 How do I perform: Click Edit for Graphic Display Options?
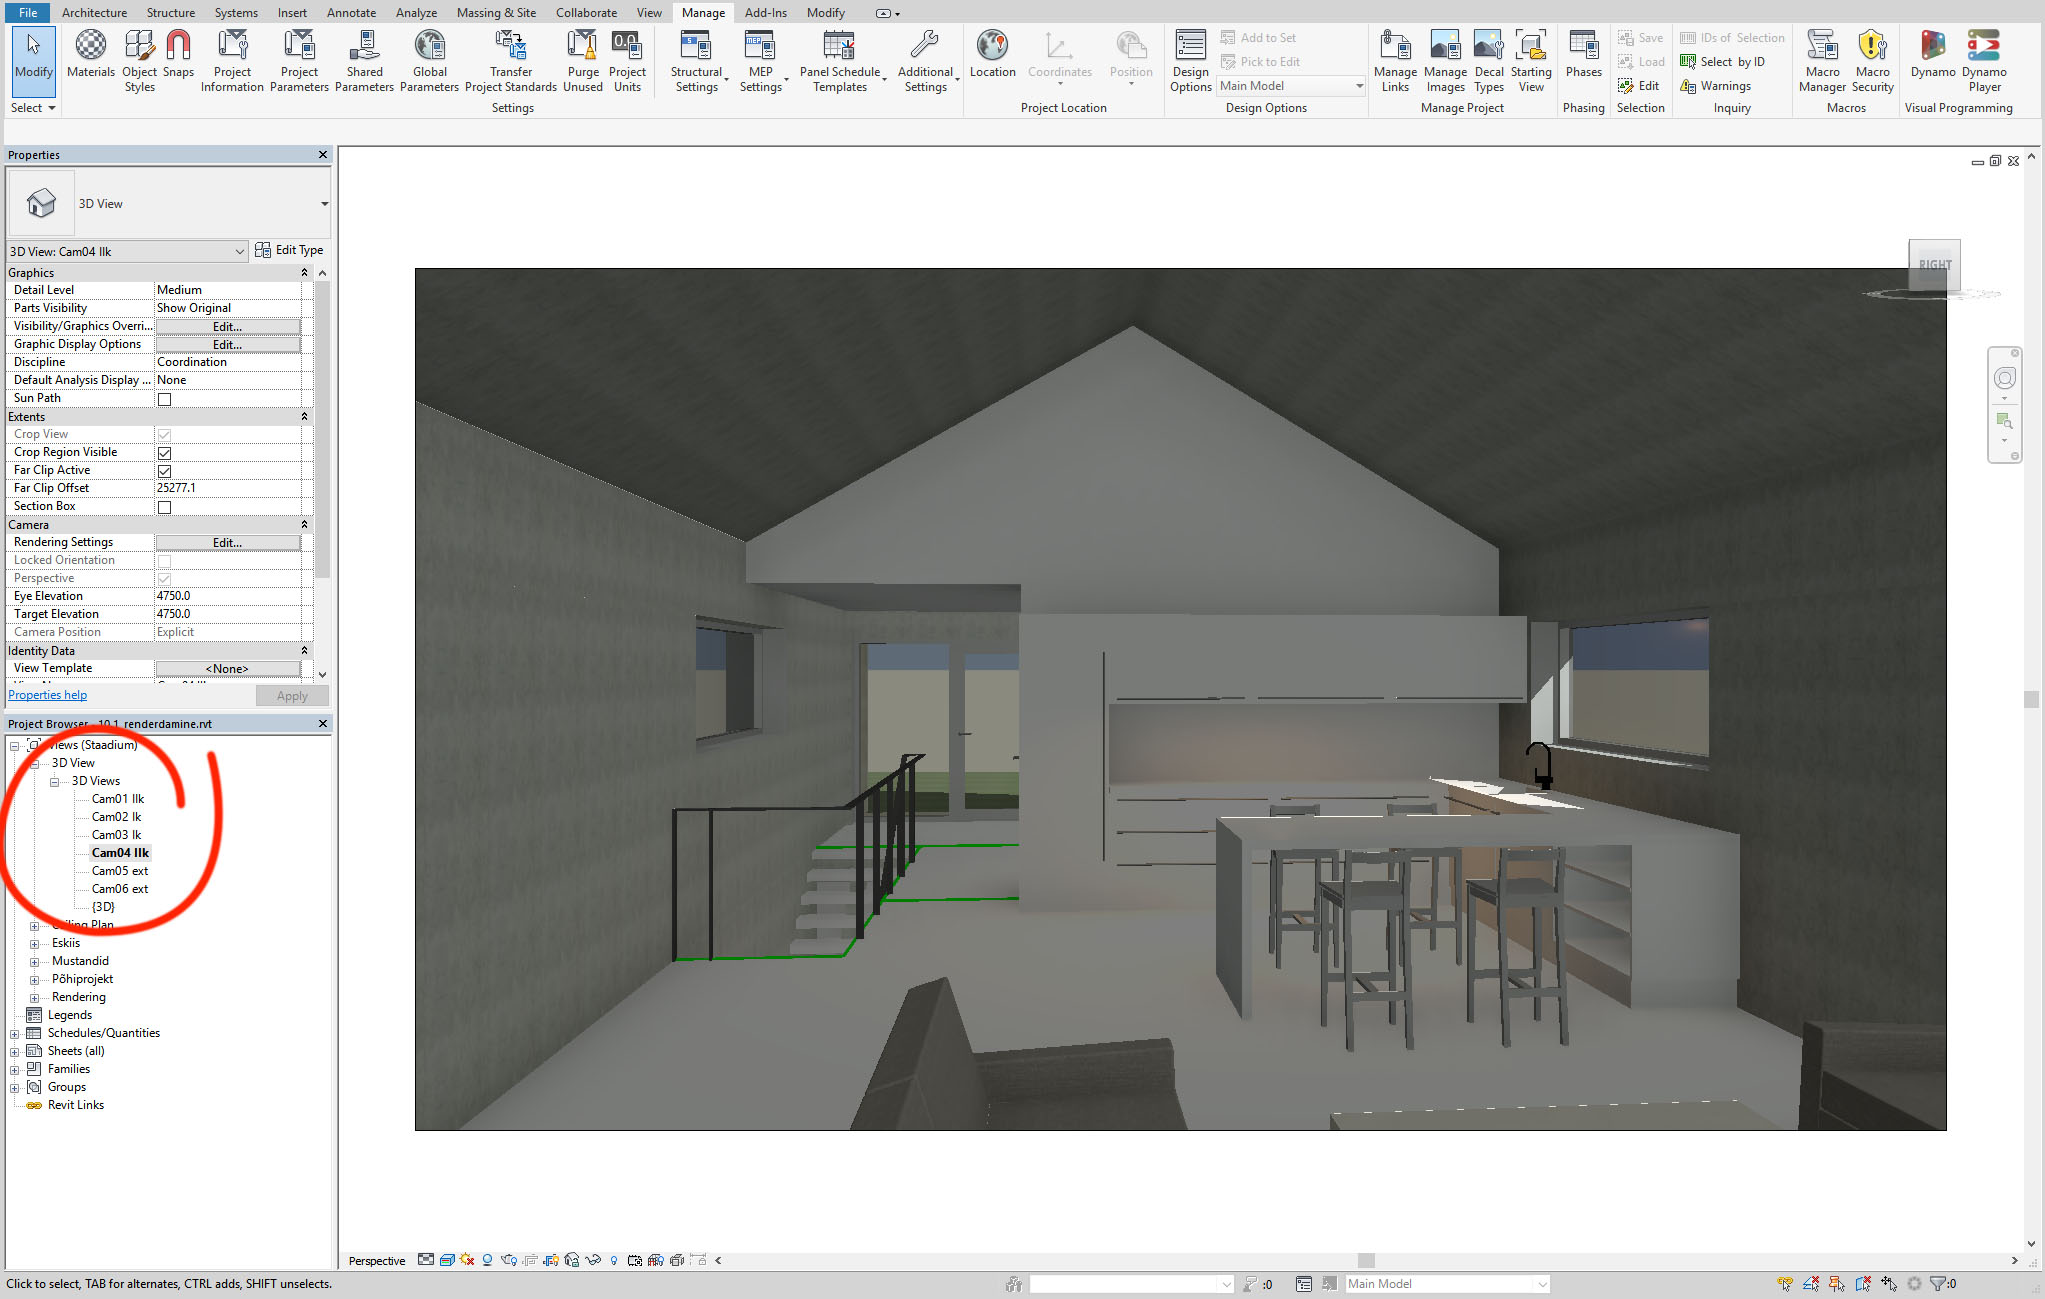pyautogui.click(x=227, y=345)
